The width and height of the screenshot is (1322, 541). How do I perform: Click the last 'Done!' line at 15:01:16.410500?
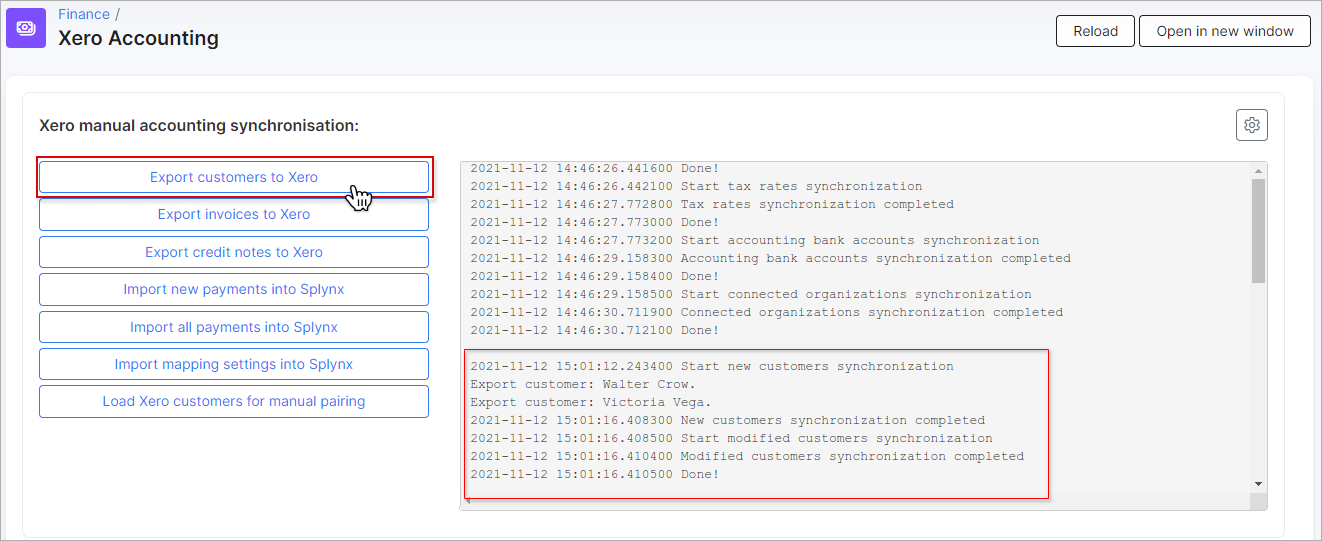click(594, 474)
